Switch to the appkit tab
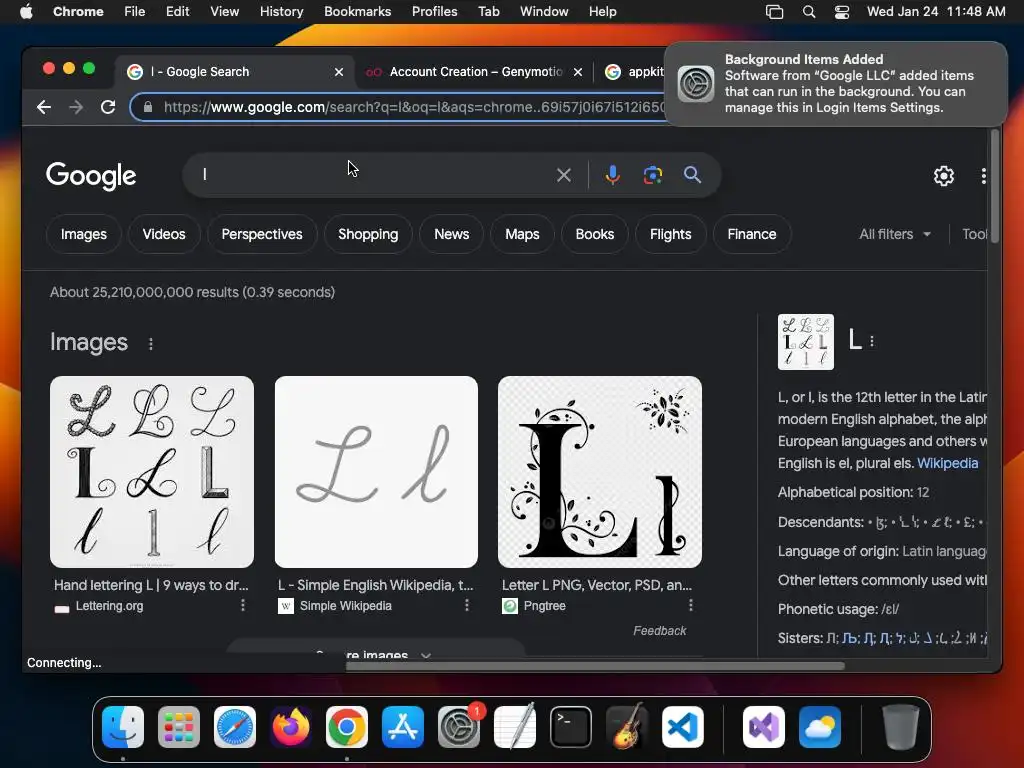The width and height of the screenshot is (1024, 768). tap(633, 72)
